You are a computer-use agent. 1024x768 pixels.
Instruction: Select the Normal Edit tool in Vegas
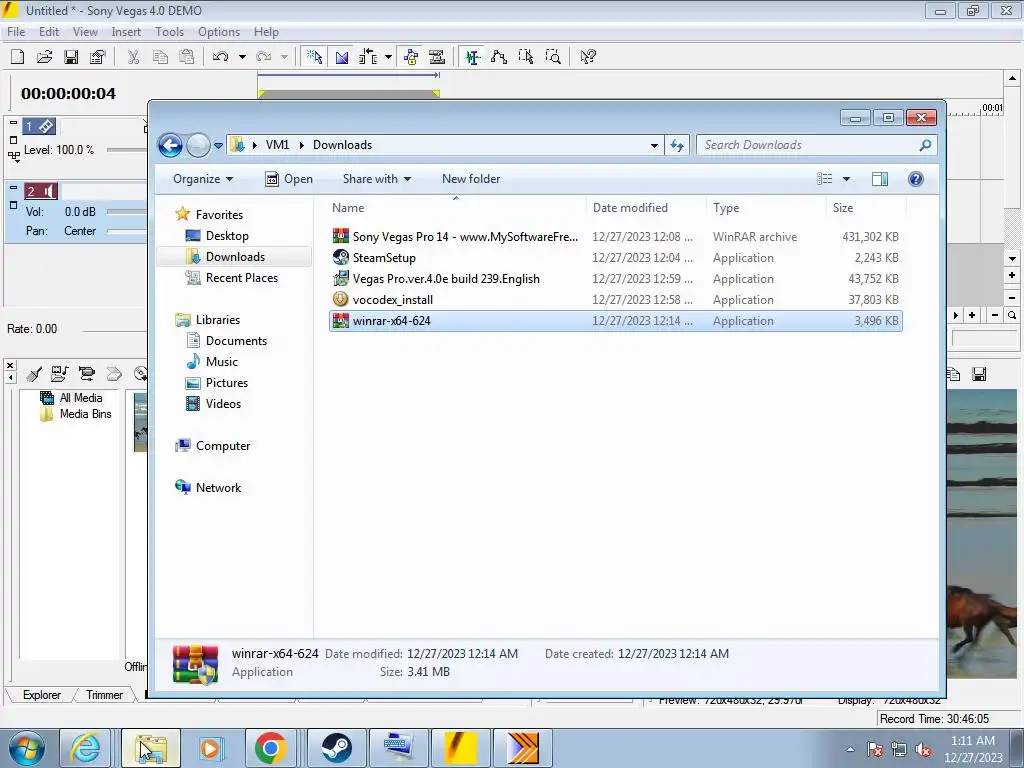tap(473, 57)
